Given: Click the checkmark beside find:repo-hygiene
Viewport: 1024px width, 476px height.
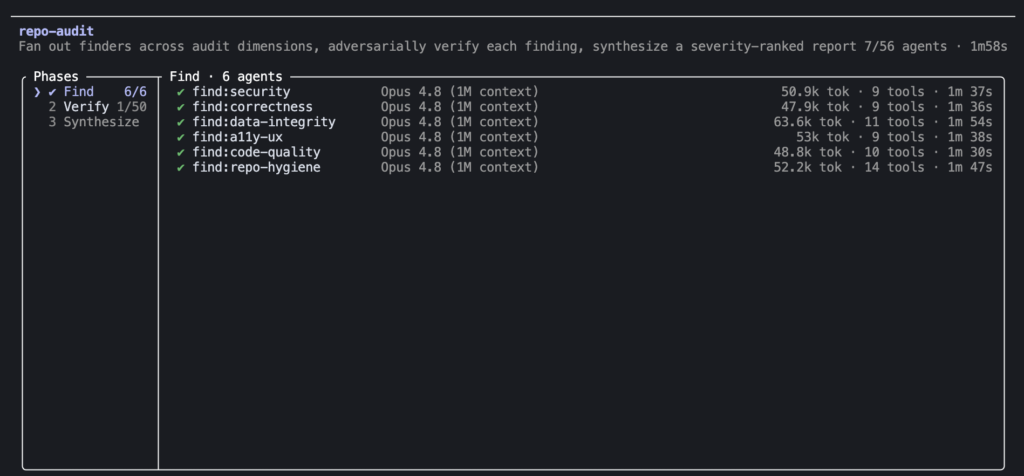Looking at the screenshot, I should pos(181,167).
